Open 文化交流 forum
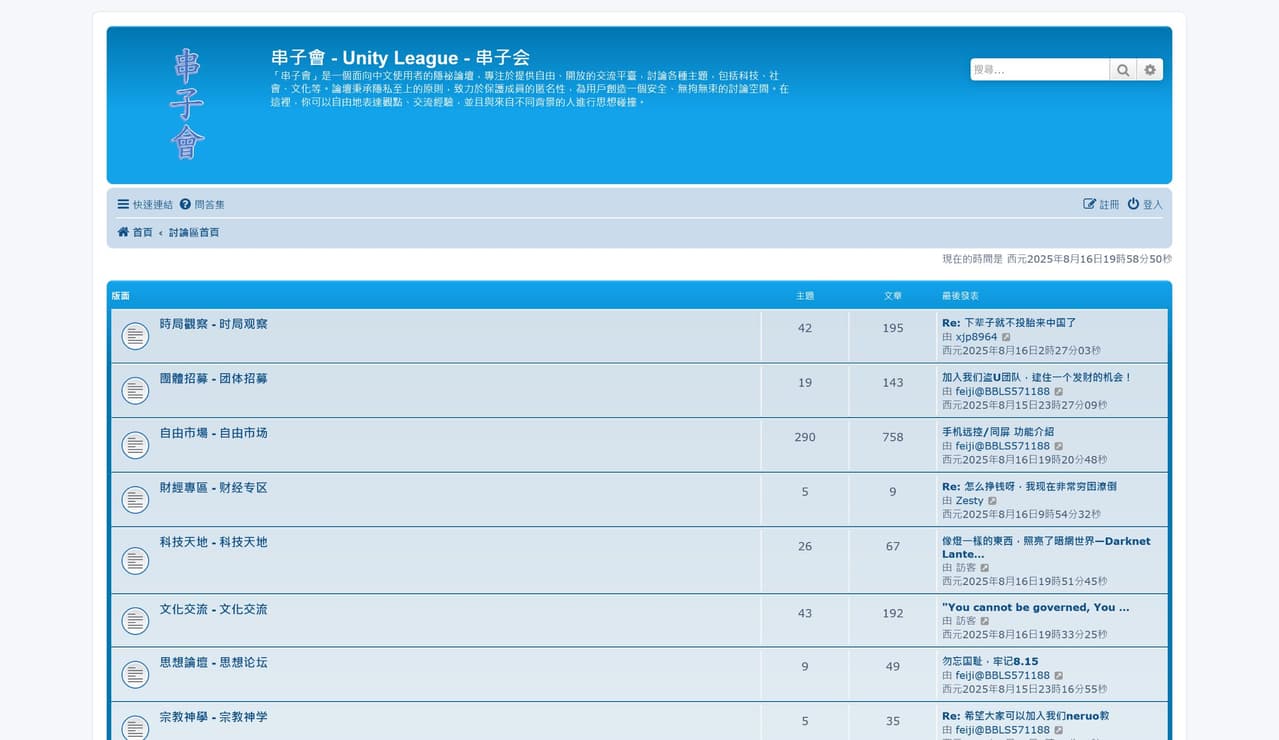 (x=214, y=609)
